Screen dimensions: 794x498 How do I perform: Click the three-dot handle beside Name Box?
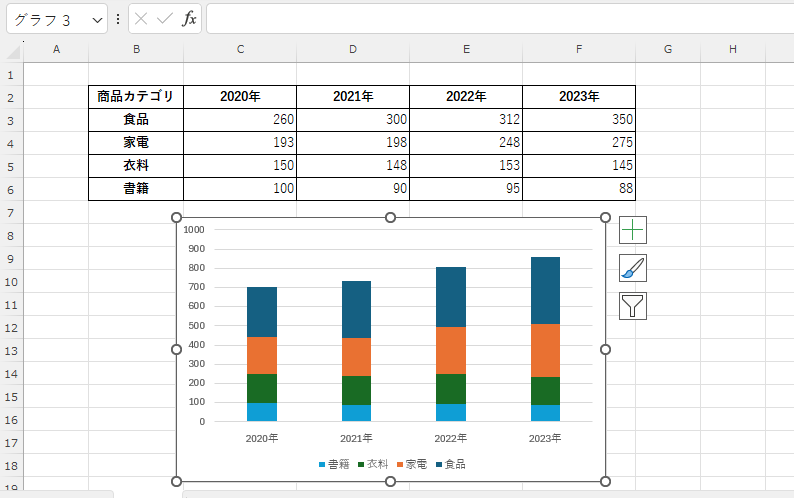click(x=118, y=19)
